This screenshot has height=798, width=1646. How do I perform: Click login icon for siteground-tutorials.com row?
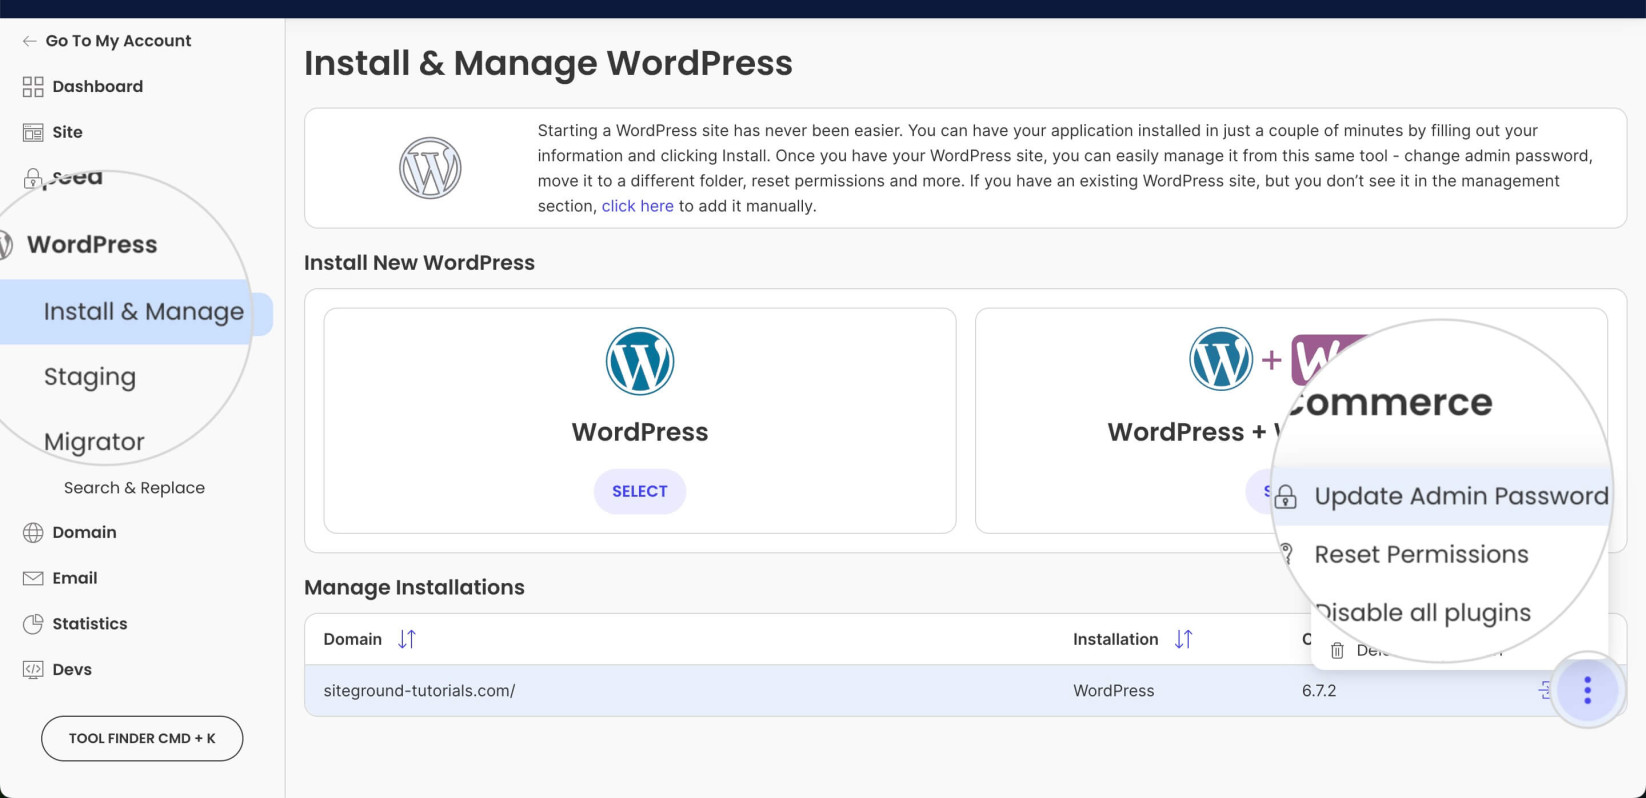tap(1545, 690)
